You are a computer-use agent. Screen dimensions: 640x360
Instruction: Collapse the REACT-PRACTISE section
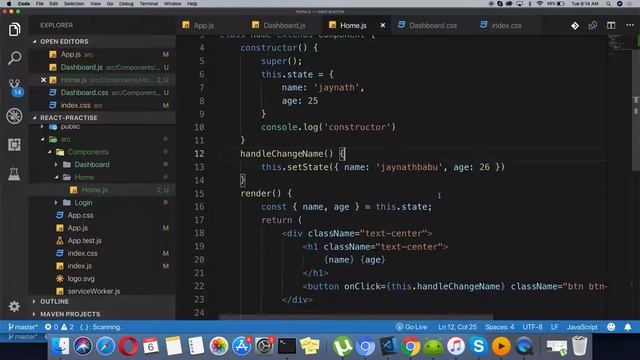tap(69, 118)
